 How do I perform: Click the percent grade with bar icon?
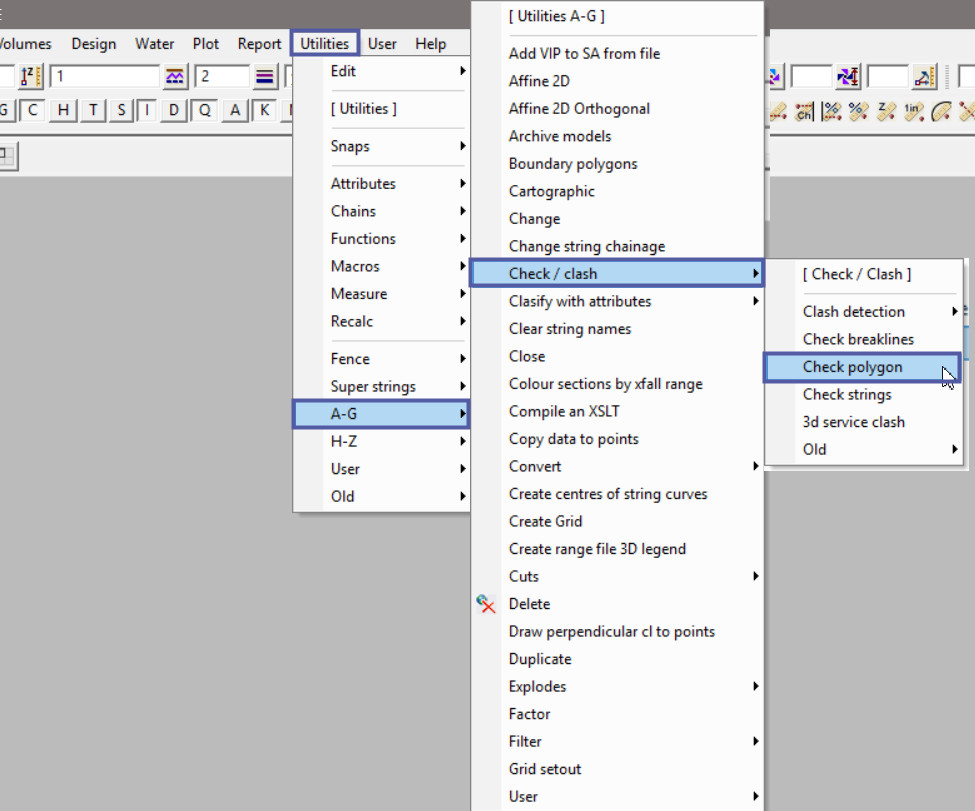tap(831, 112)
